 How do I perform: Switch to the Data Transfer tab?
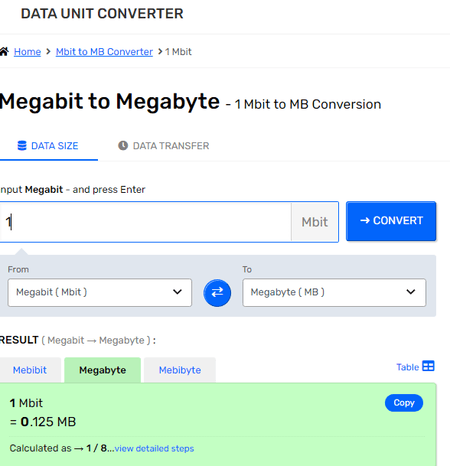coord(164,146)
